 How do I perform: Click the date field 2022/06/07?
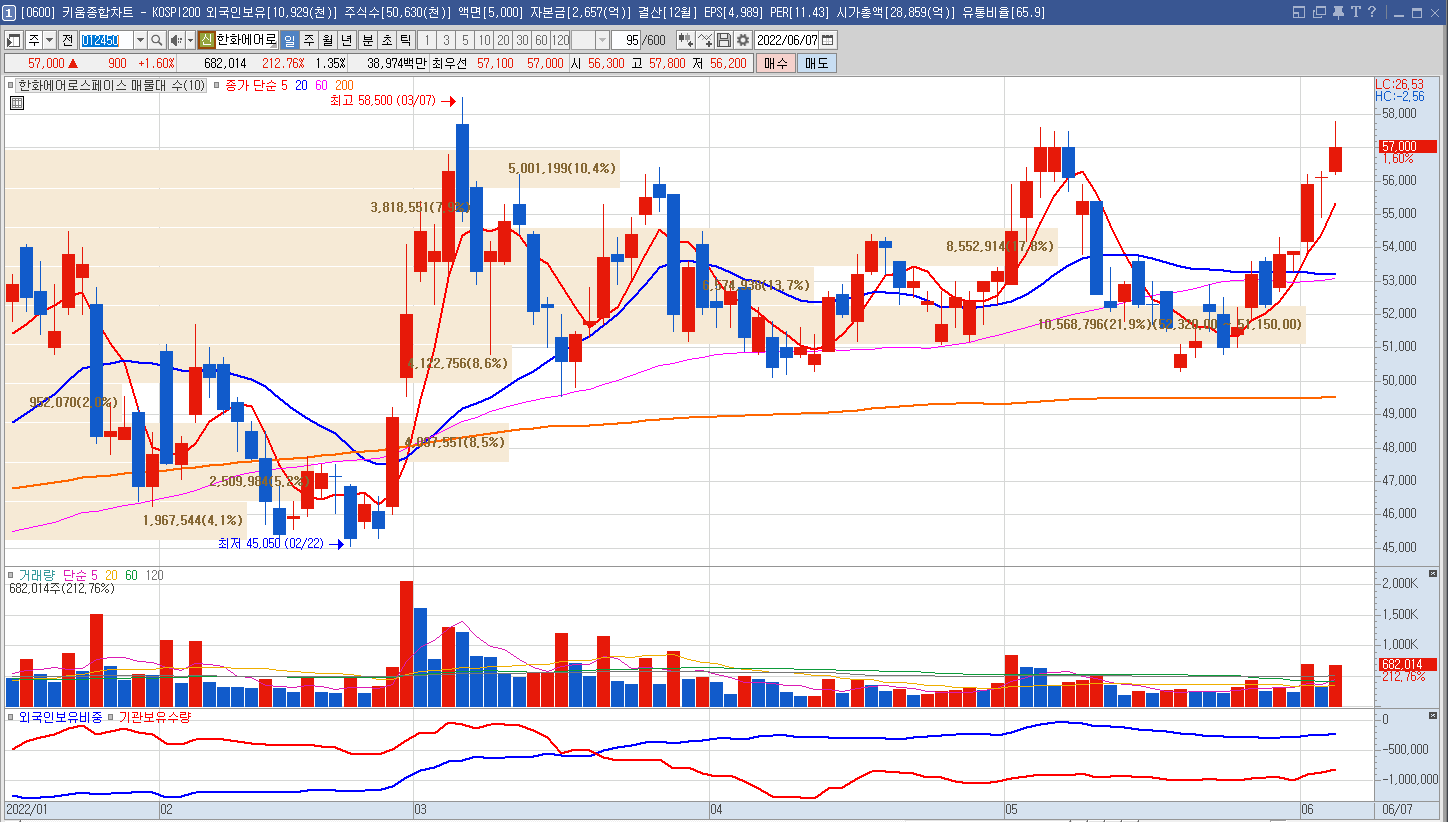787,40
